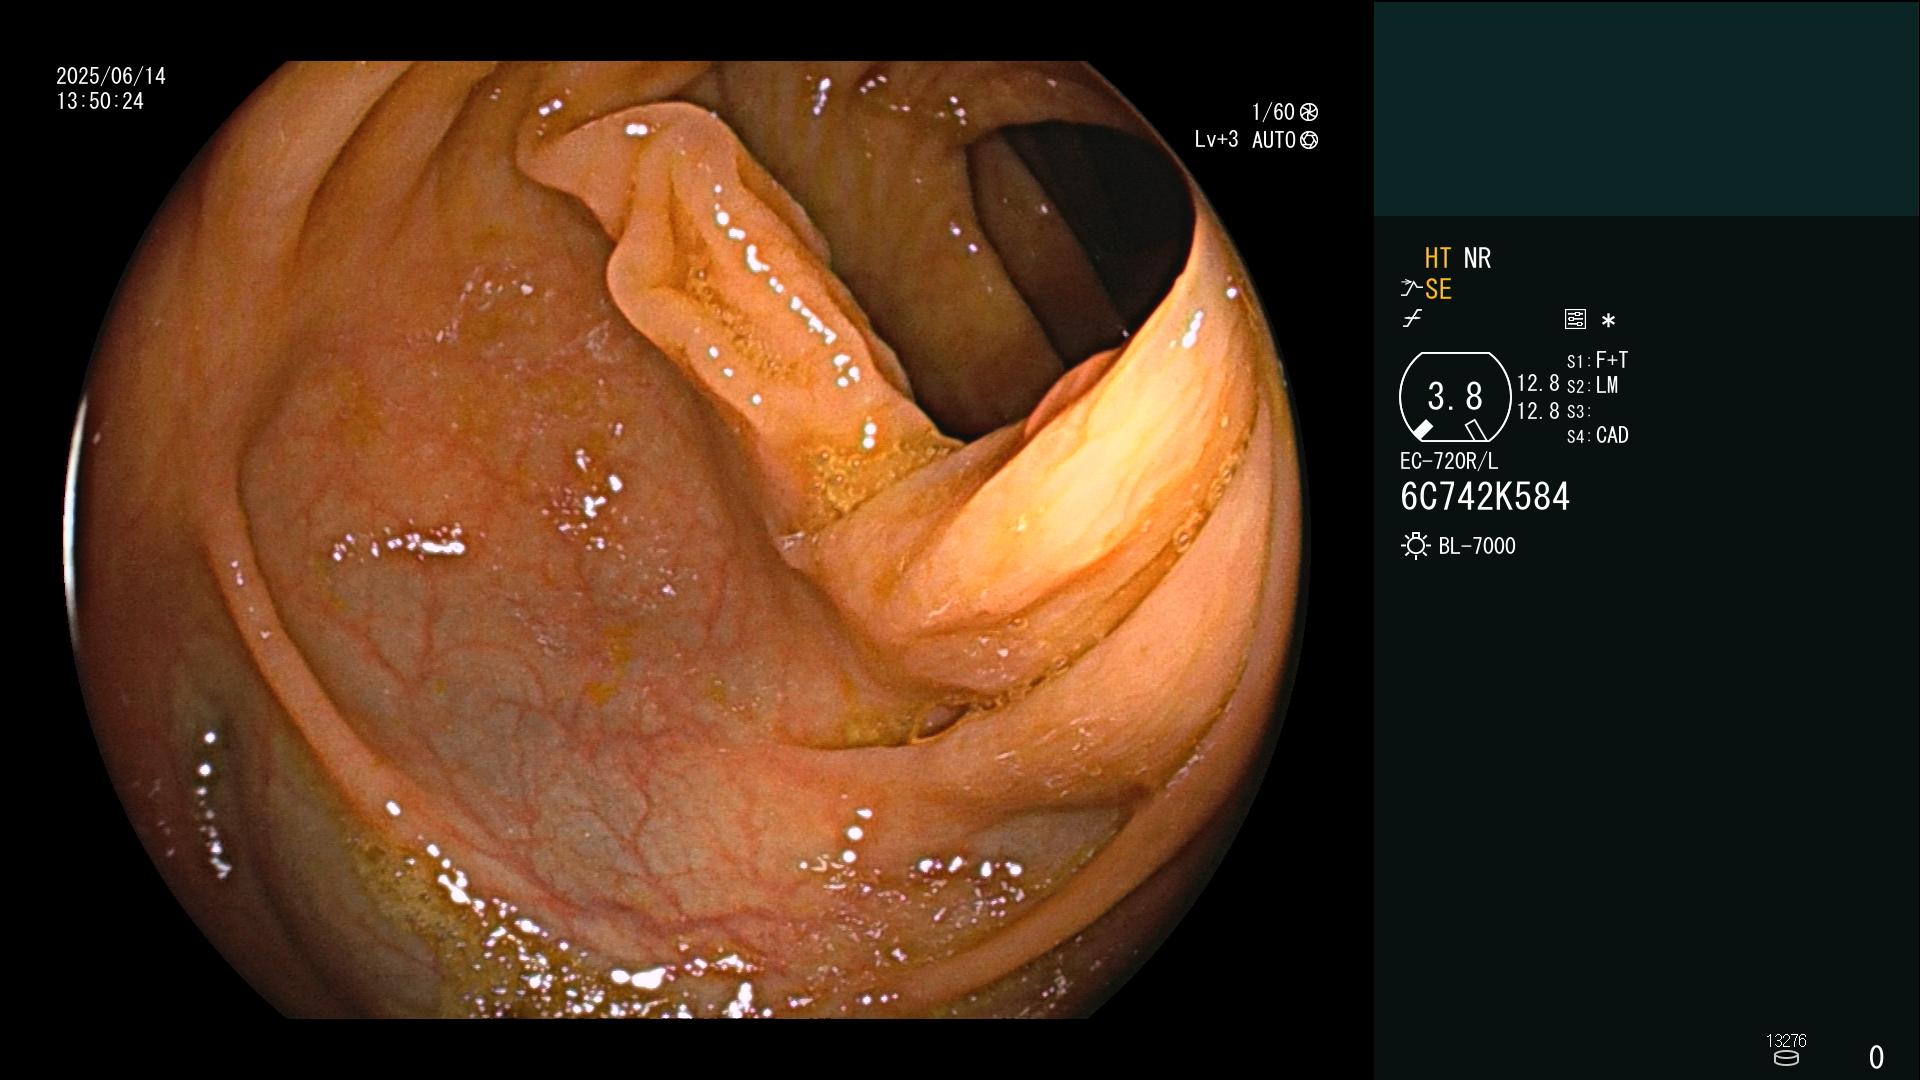
Task: Select the NR indicator
Action: [x=1477, y=258]
